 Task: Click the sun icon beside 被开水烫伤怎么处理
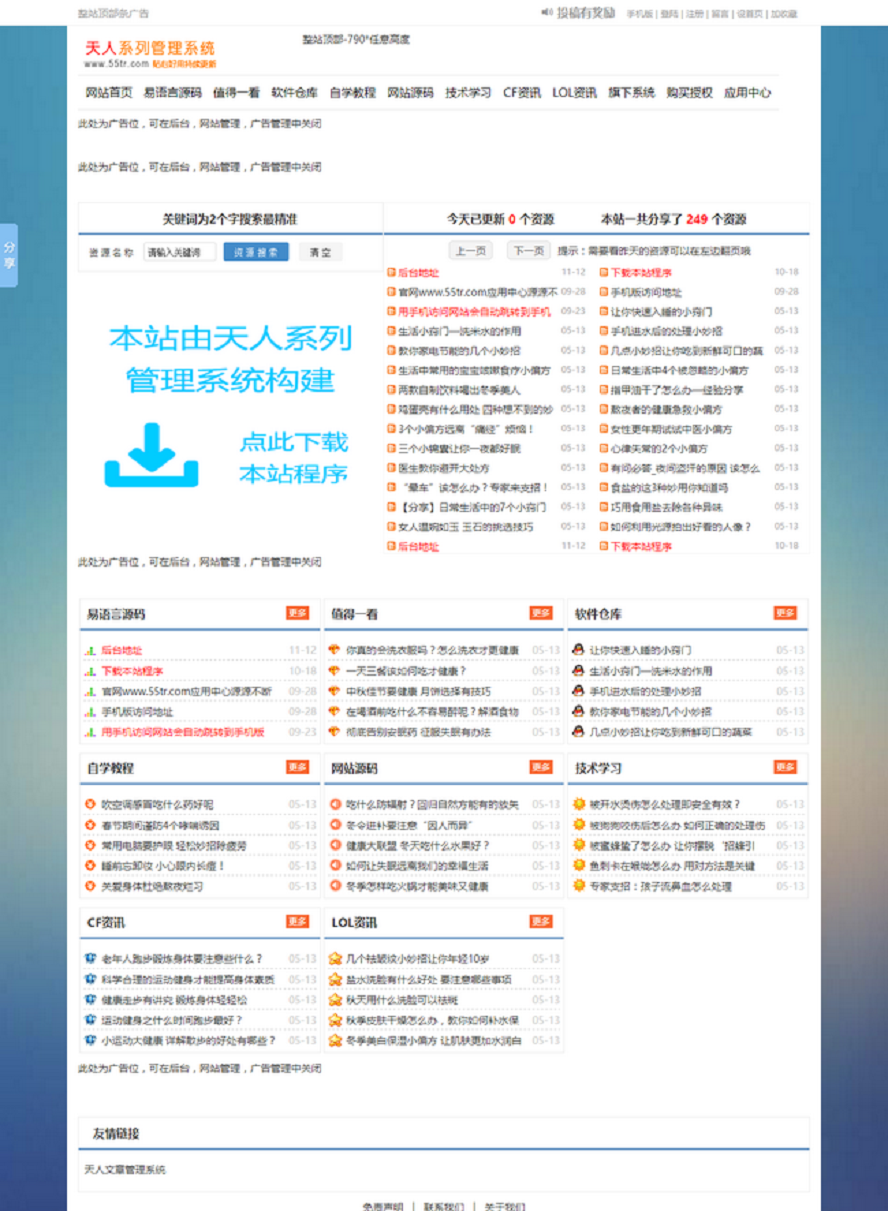tap(578, 804)
